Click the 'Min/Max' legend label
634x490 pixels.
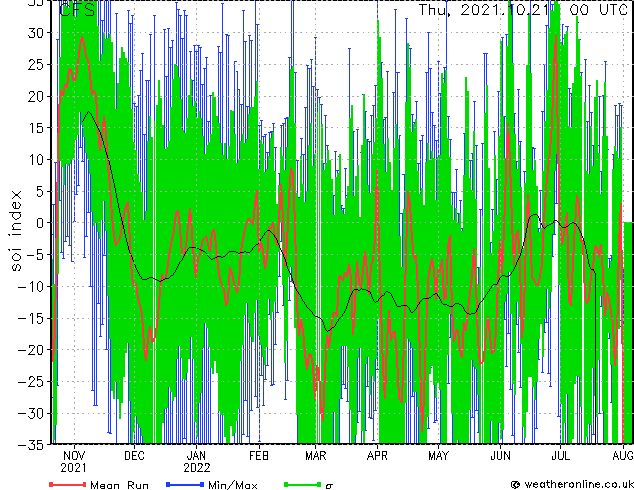233,485
